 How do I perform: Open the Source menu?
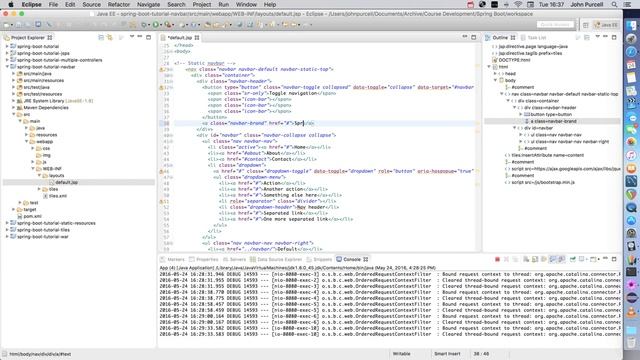pos(91,4)
